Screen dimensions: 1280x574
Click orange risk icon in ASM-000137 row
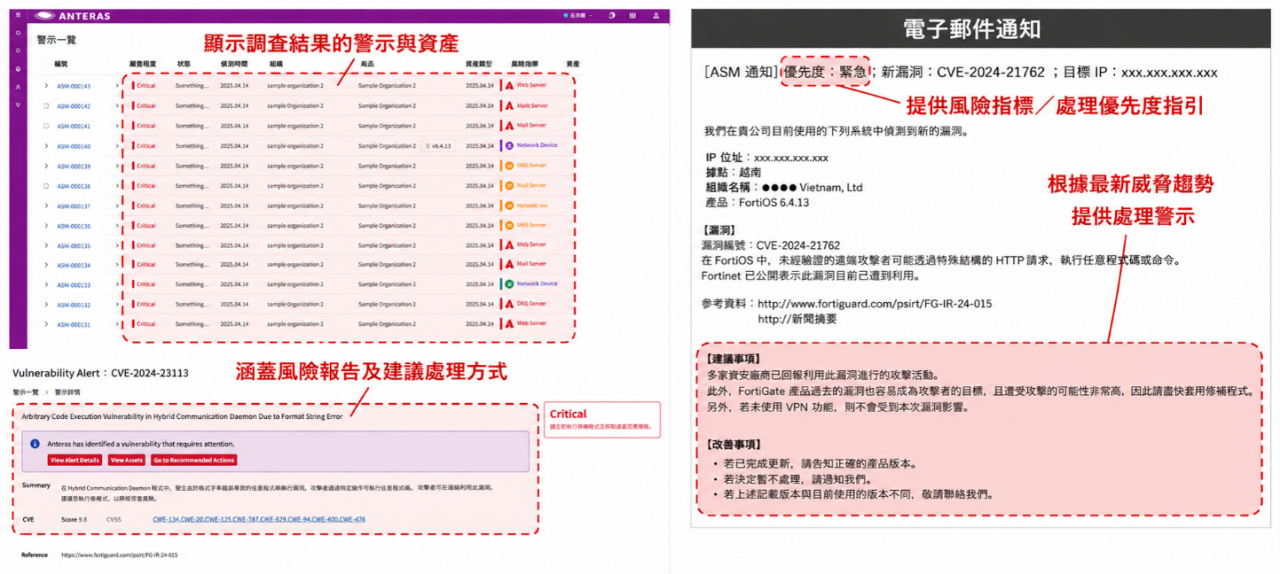coord(509,205)
